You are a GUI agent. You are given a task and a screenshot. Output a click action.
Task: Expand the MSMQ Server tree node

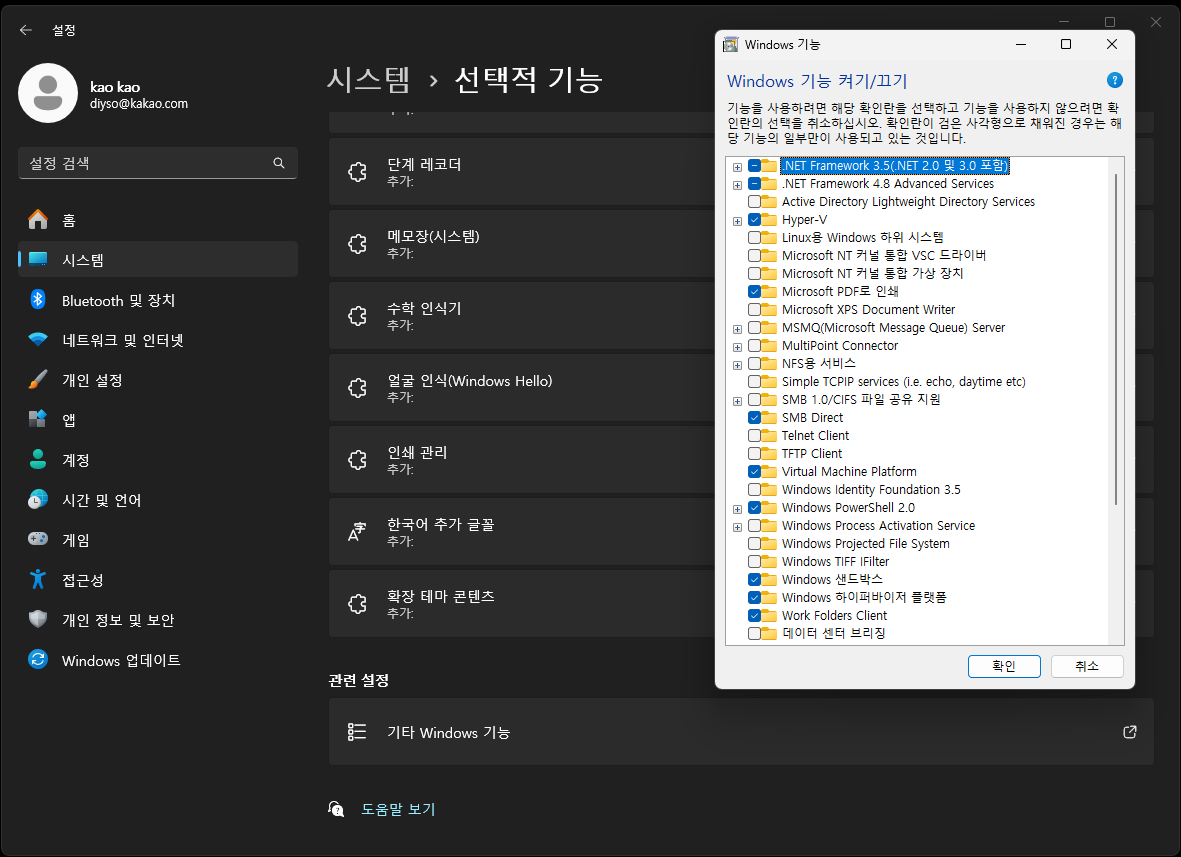coord(737,328)
